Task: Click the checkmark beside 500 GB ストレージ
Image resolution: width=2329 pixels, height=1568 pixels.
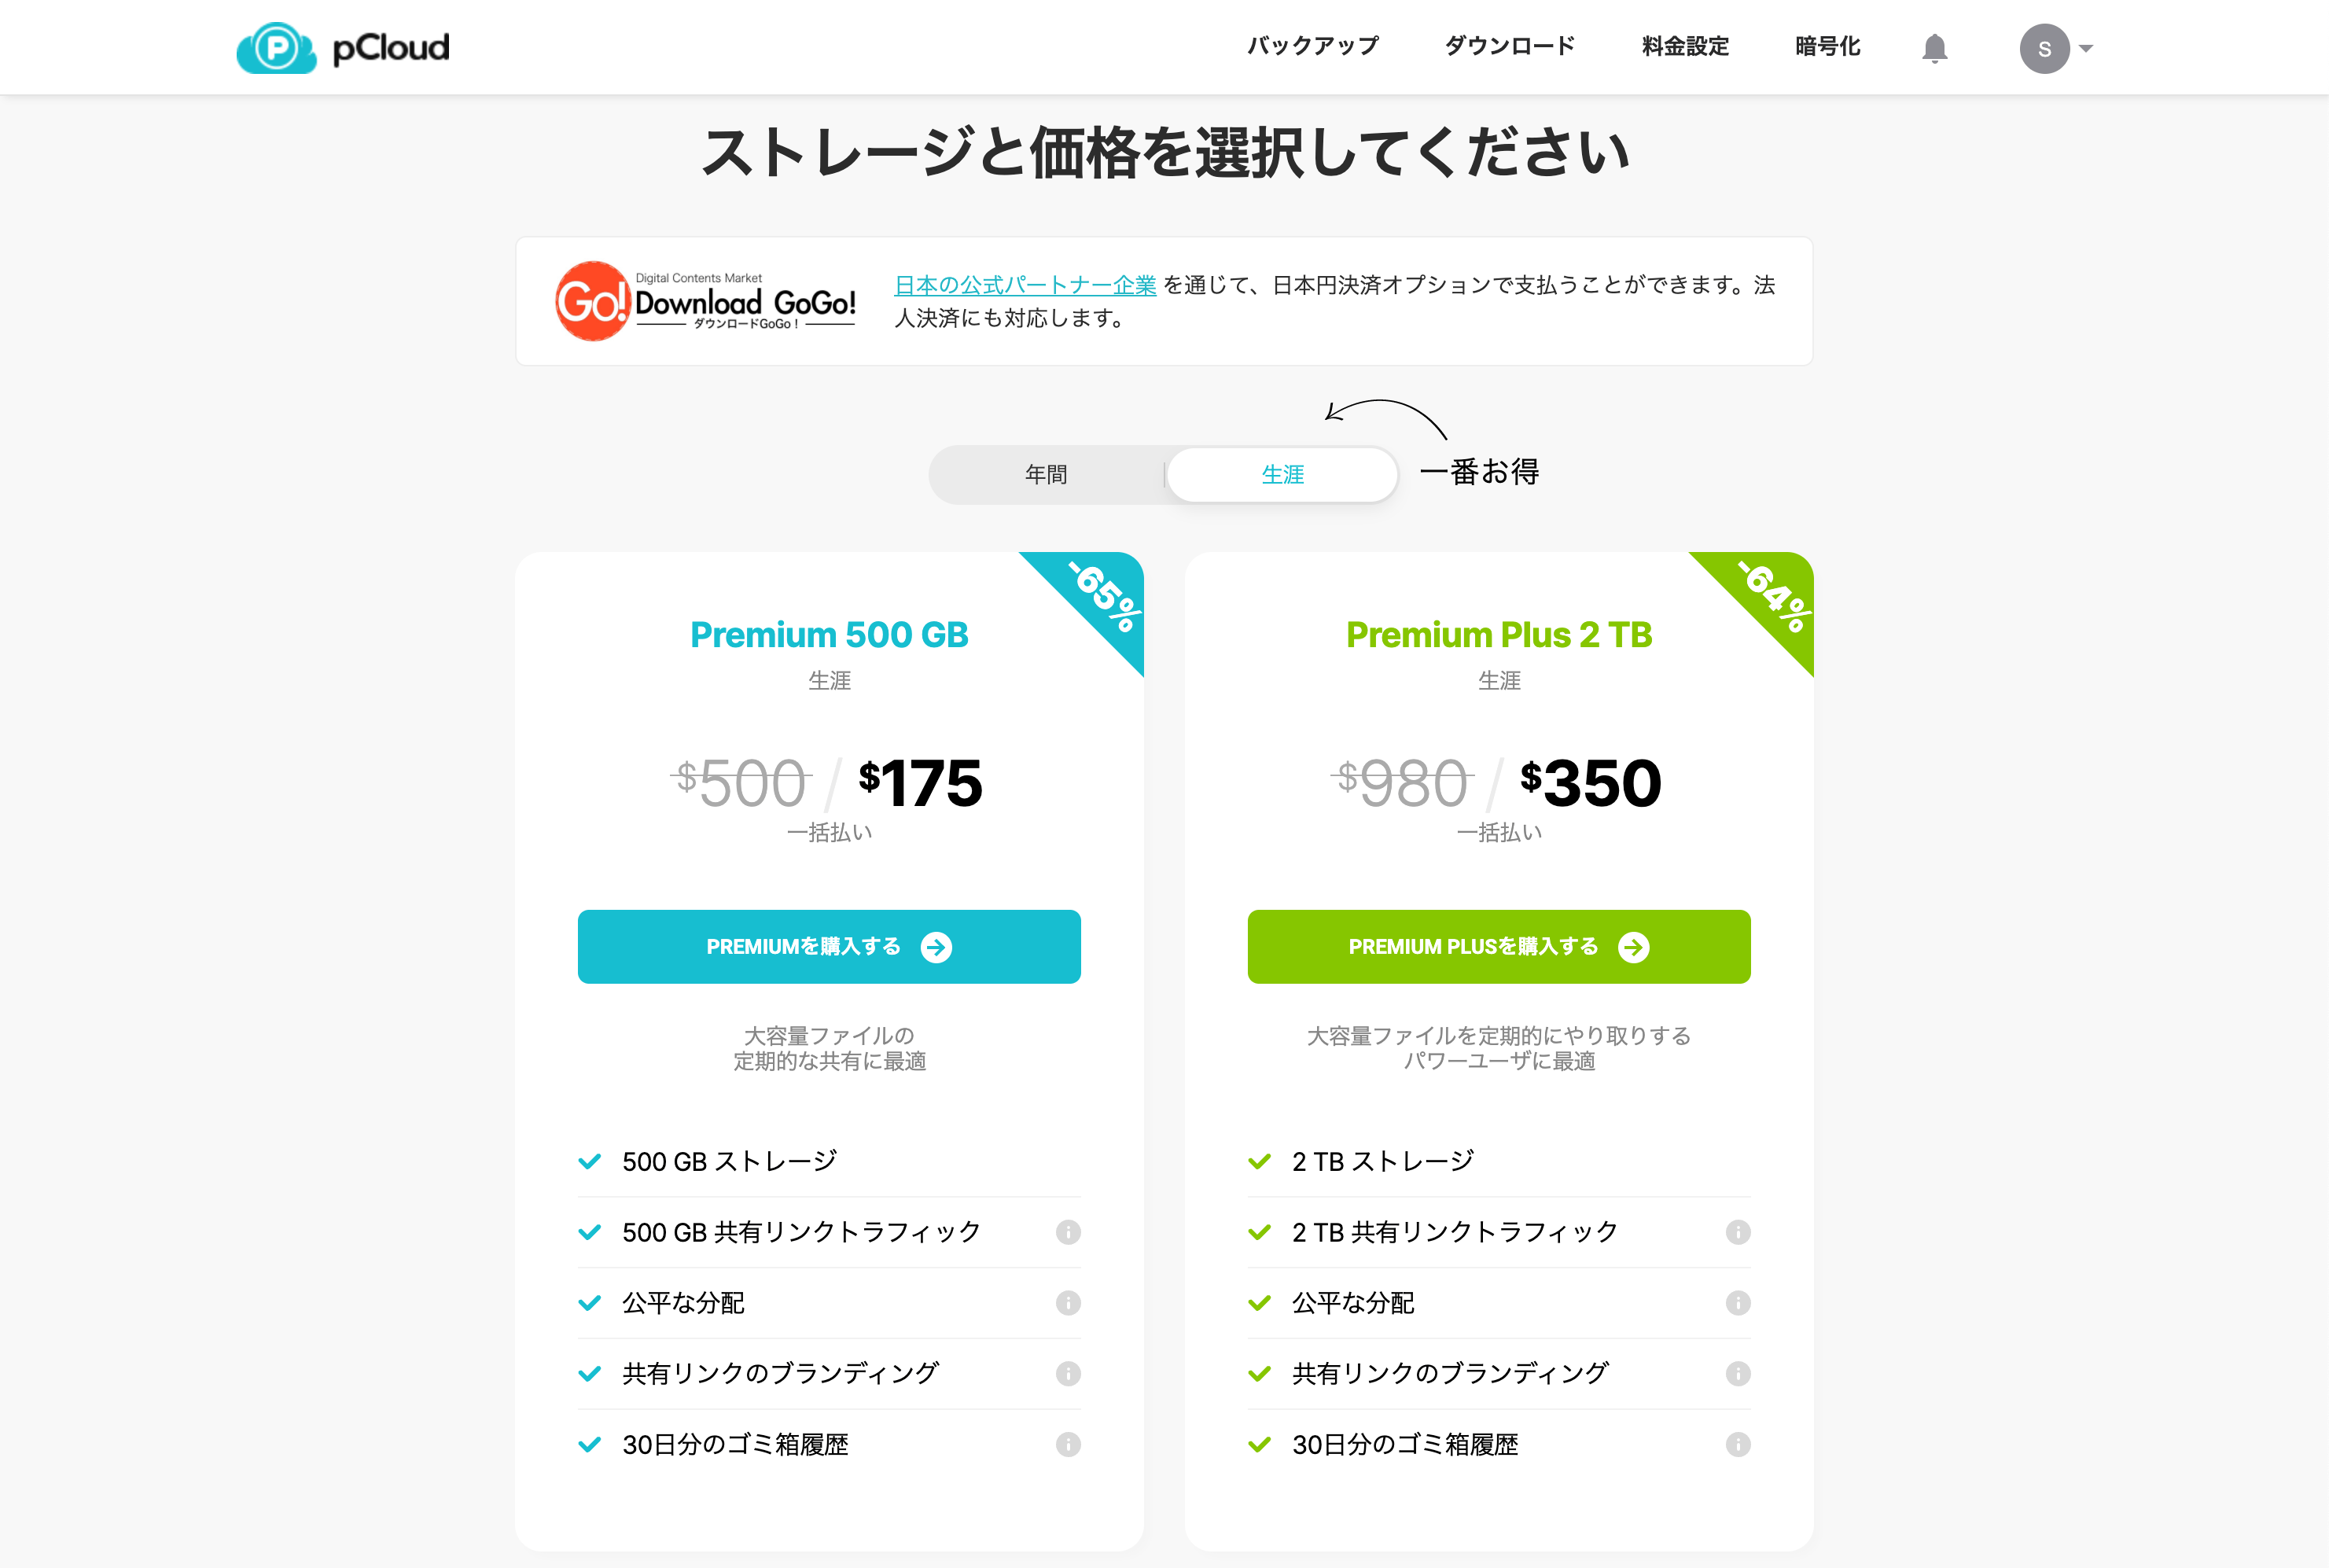Action: pos(589,1161)
